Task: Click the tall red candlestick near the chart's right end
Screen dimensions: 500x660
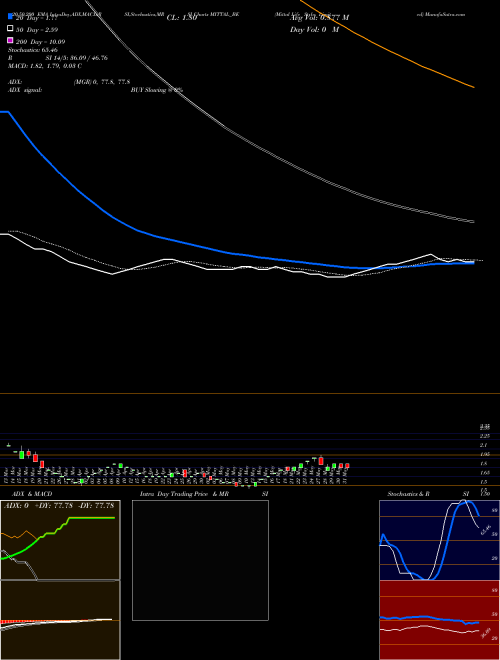Action: (x=321, y=460)
